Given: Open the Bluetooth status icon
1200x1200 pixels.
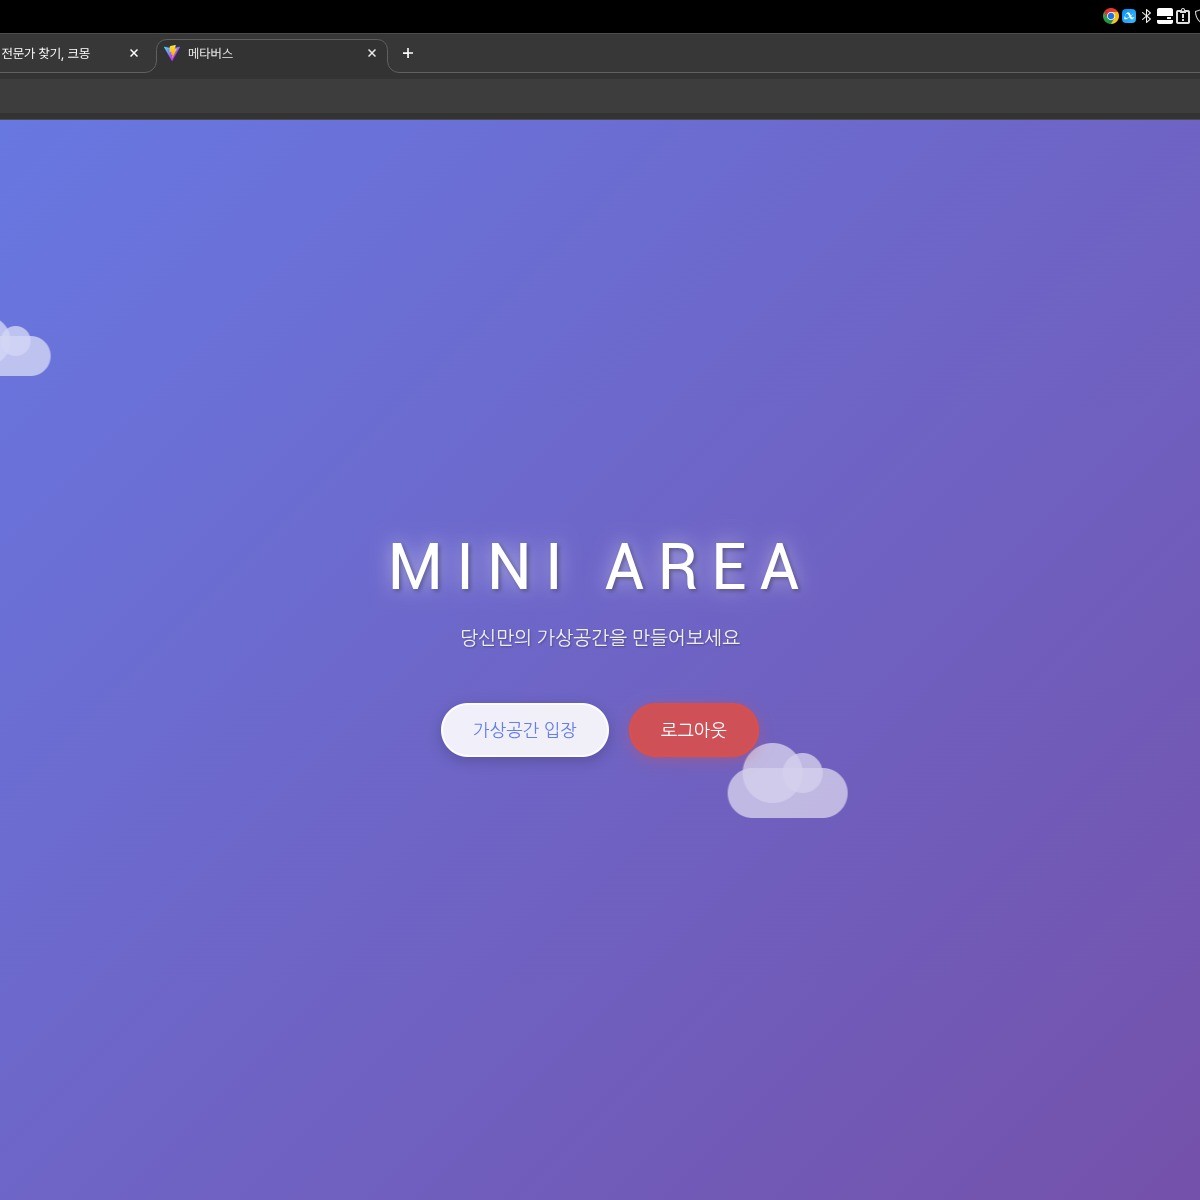Looking at the screenshot, I should pyautogui.click(x=1147, y=16).
